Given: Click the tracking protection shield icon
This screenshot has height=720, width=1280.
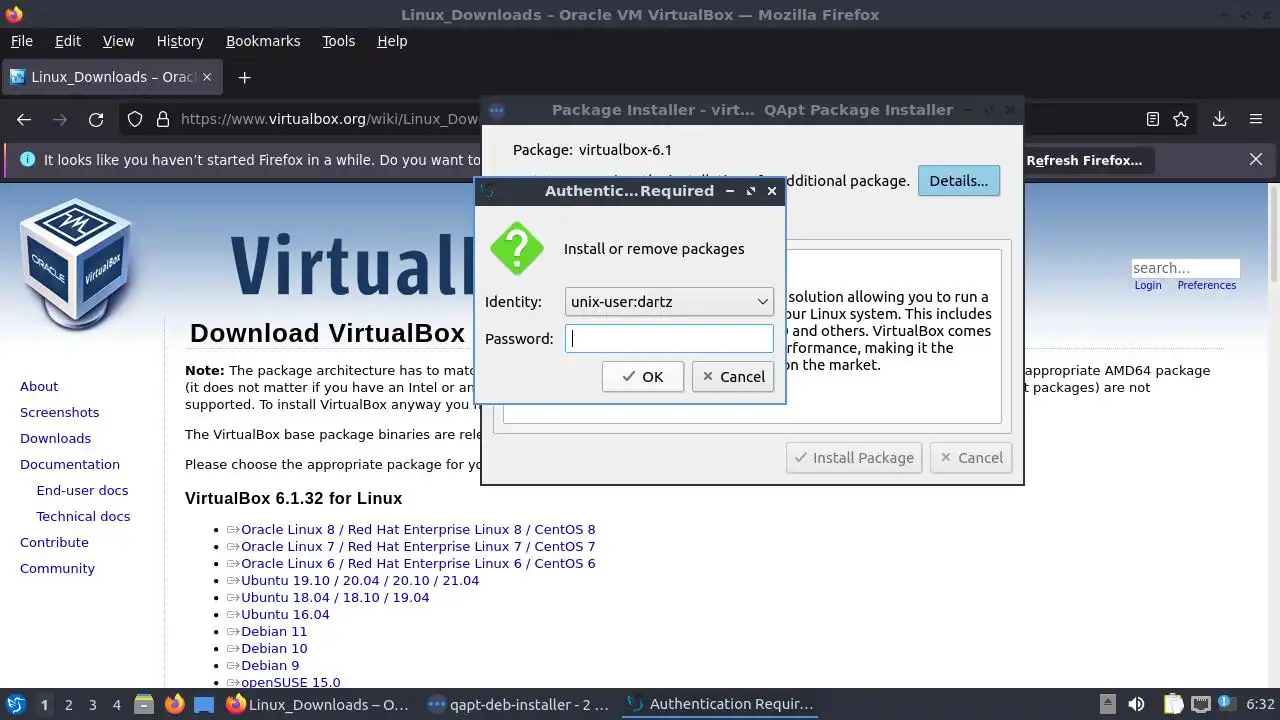Looking at the screenshot, I should pyautogui.click(x=135, y=119).
